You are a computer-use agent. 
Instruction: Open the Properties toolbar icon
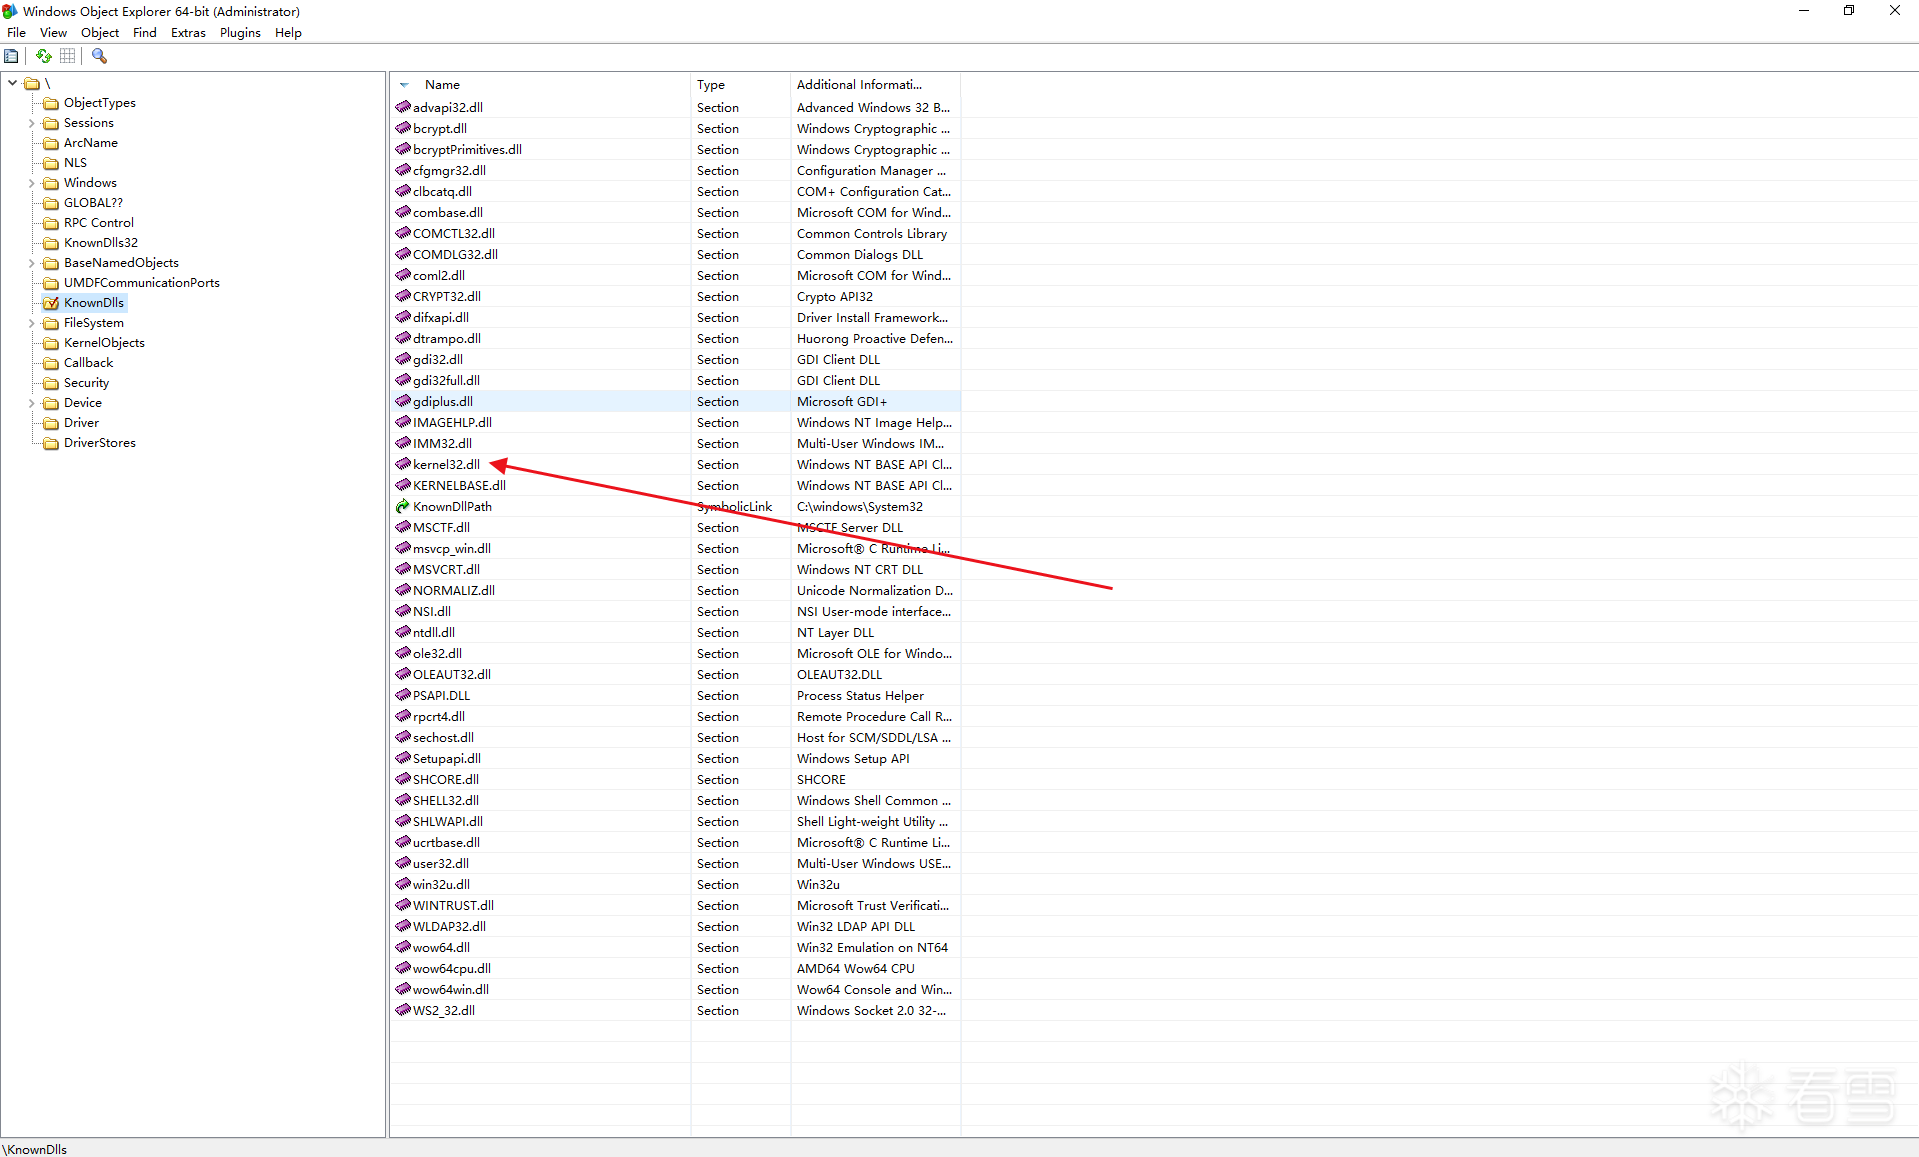pyautogui.click(x=11, y=56)
